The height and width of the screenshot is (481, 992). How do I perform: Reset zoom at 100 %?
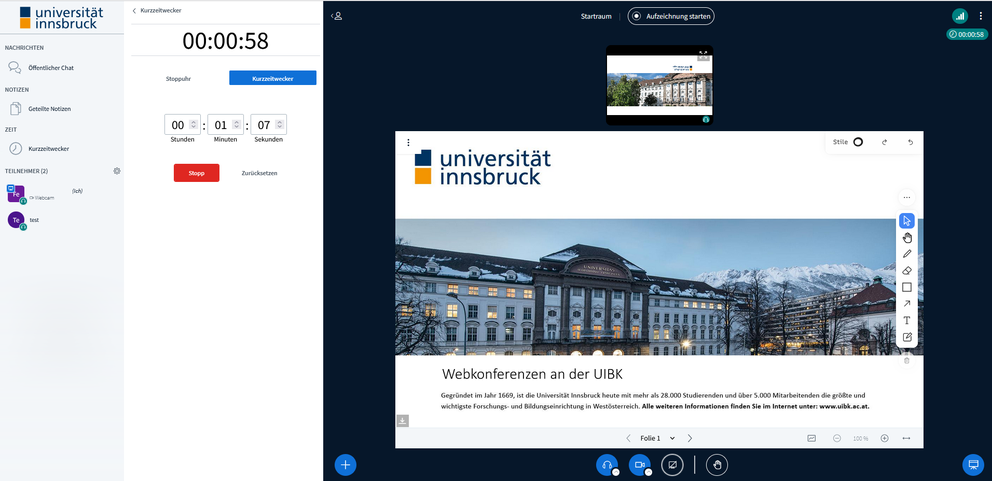(860, 439)
